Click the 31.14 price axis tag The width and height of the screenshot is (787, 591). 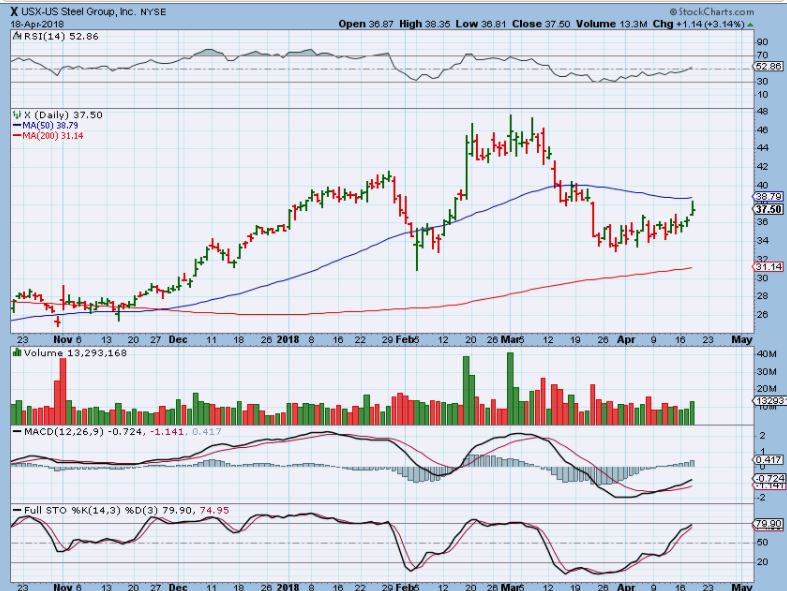coord(768,267)
